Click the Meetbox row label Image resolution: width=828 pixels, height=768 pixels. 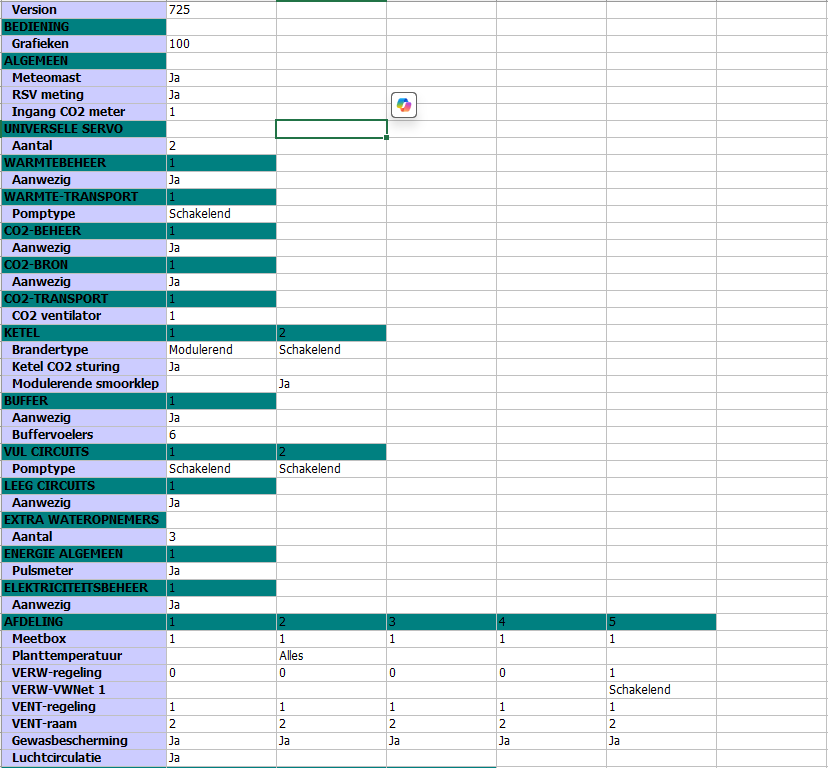point(84,639)
